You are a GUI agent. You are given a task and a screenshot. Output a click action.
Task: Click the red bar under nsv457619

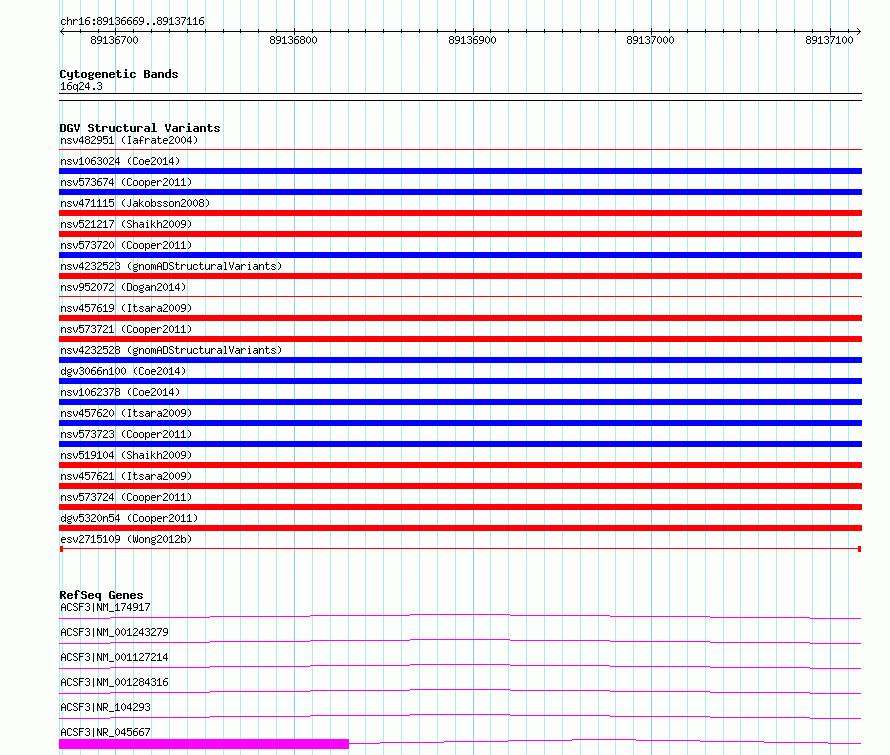pos(460,318)
